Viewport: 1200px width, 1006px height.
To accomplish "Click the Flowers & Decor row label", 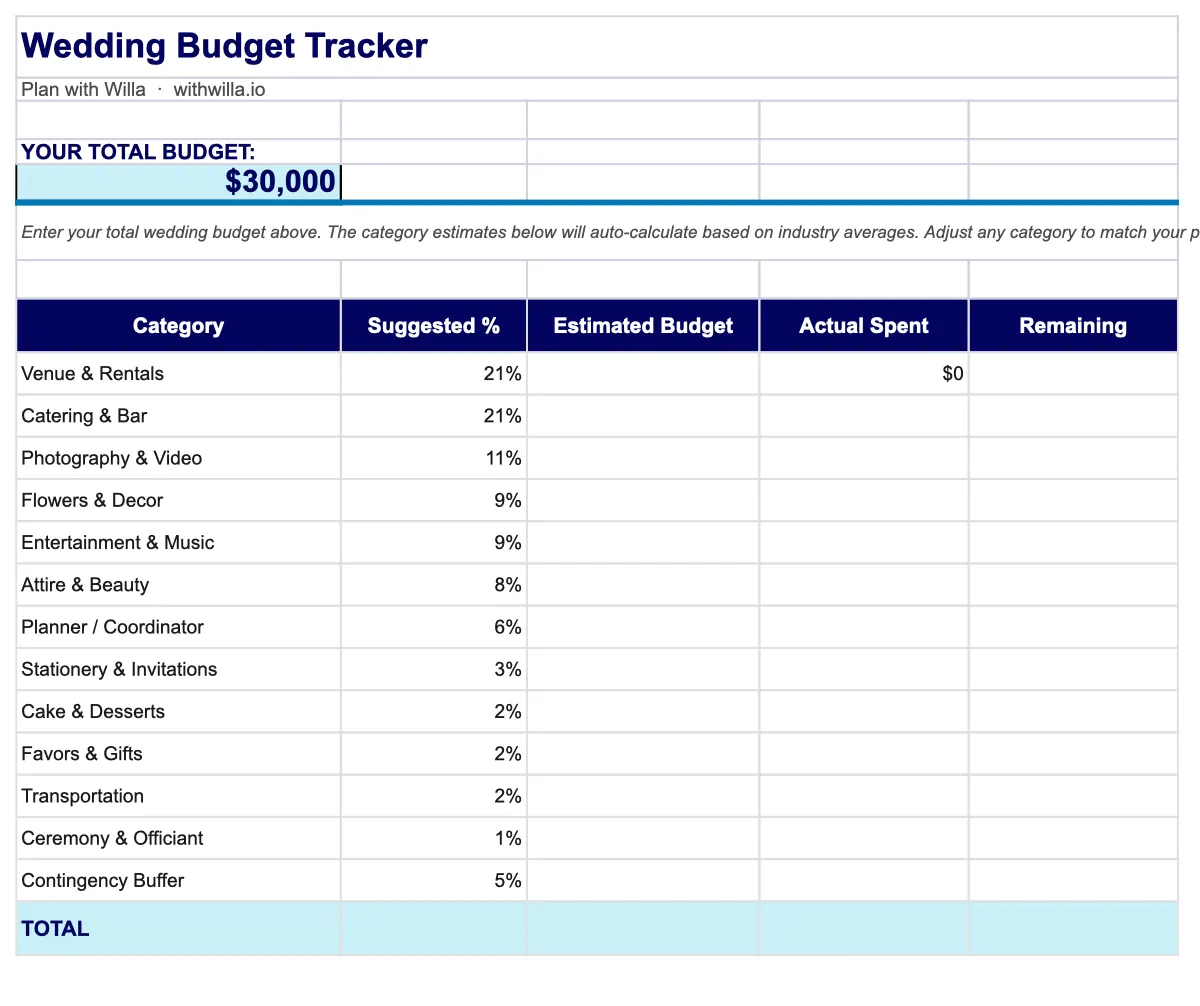I will click(92, 500).
